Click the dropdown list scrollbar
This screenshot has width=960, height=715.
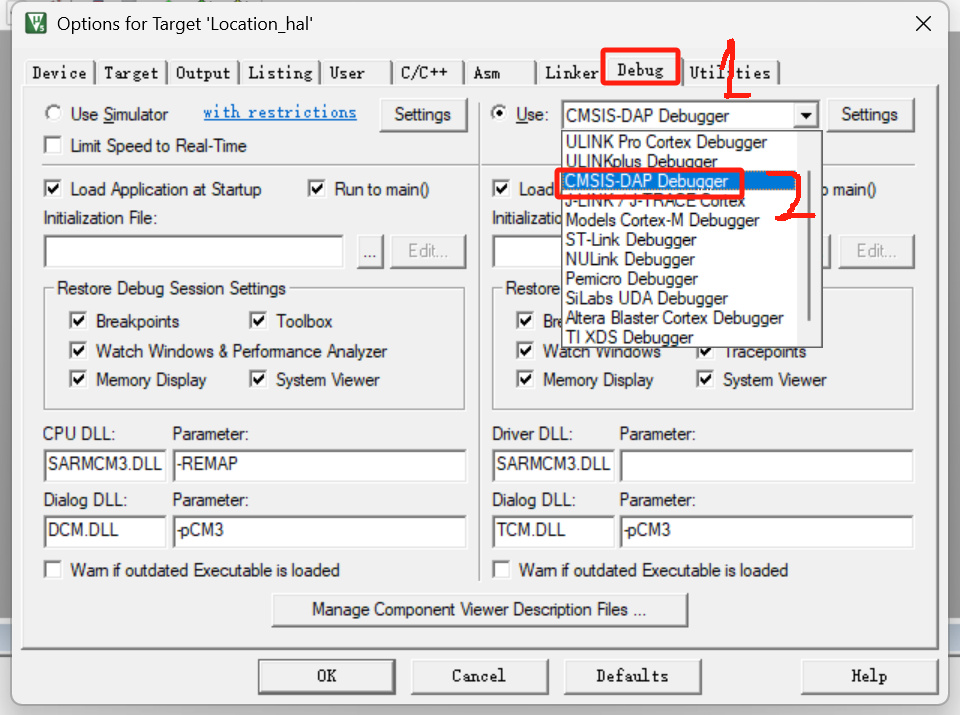809,245
